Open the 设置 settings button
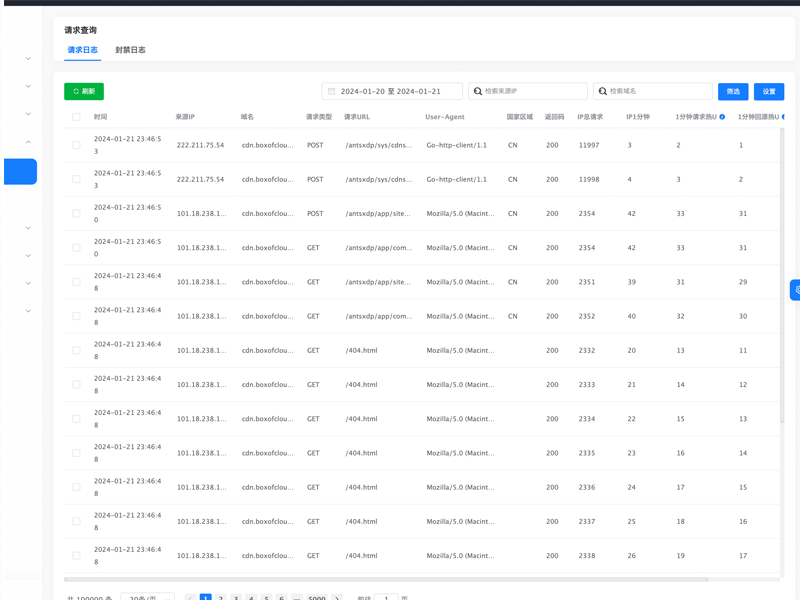 [769, 91]
